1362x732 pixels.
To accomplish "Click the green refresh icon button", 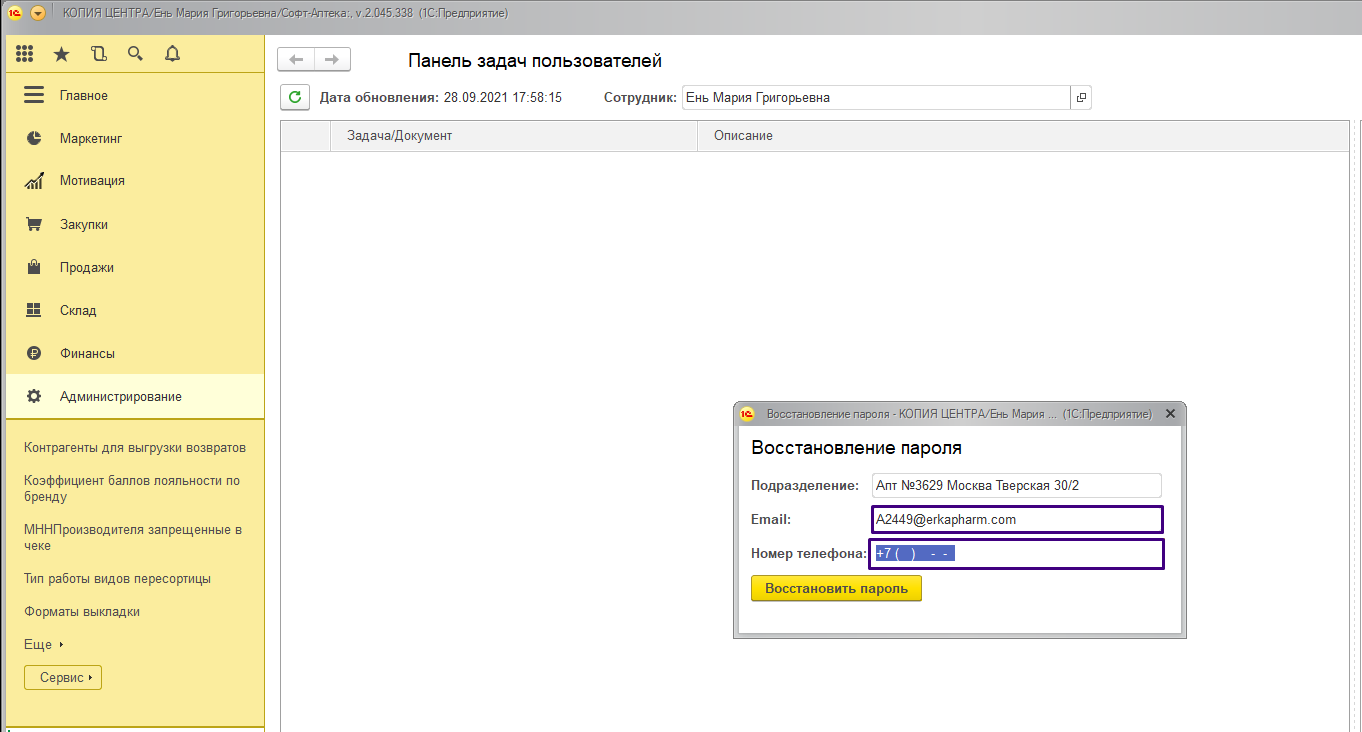I will click(294, 97).
